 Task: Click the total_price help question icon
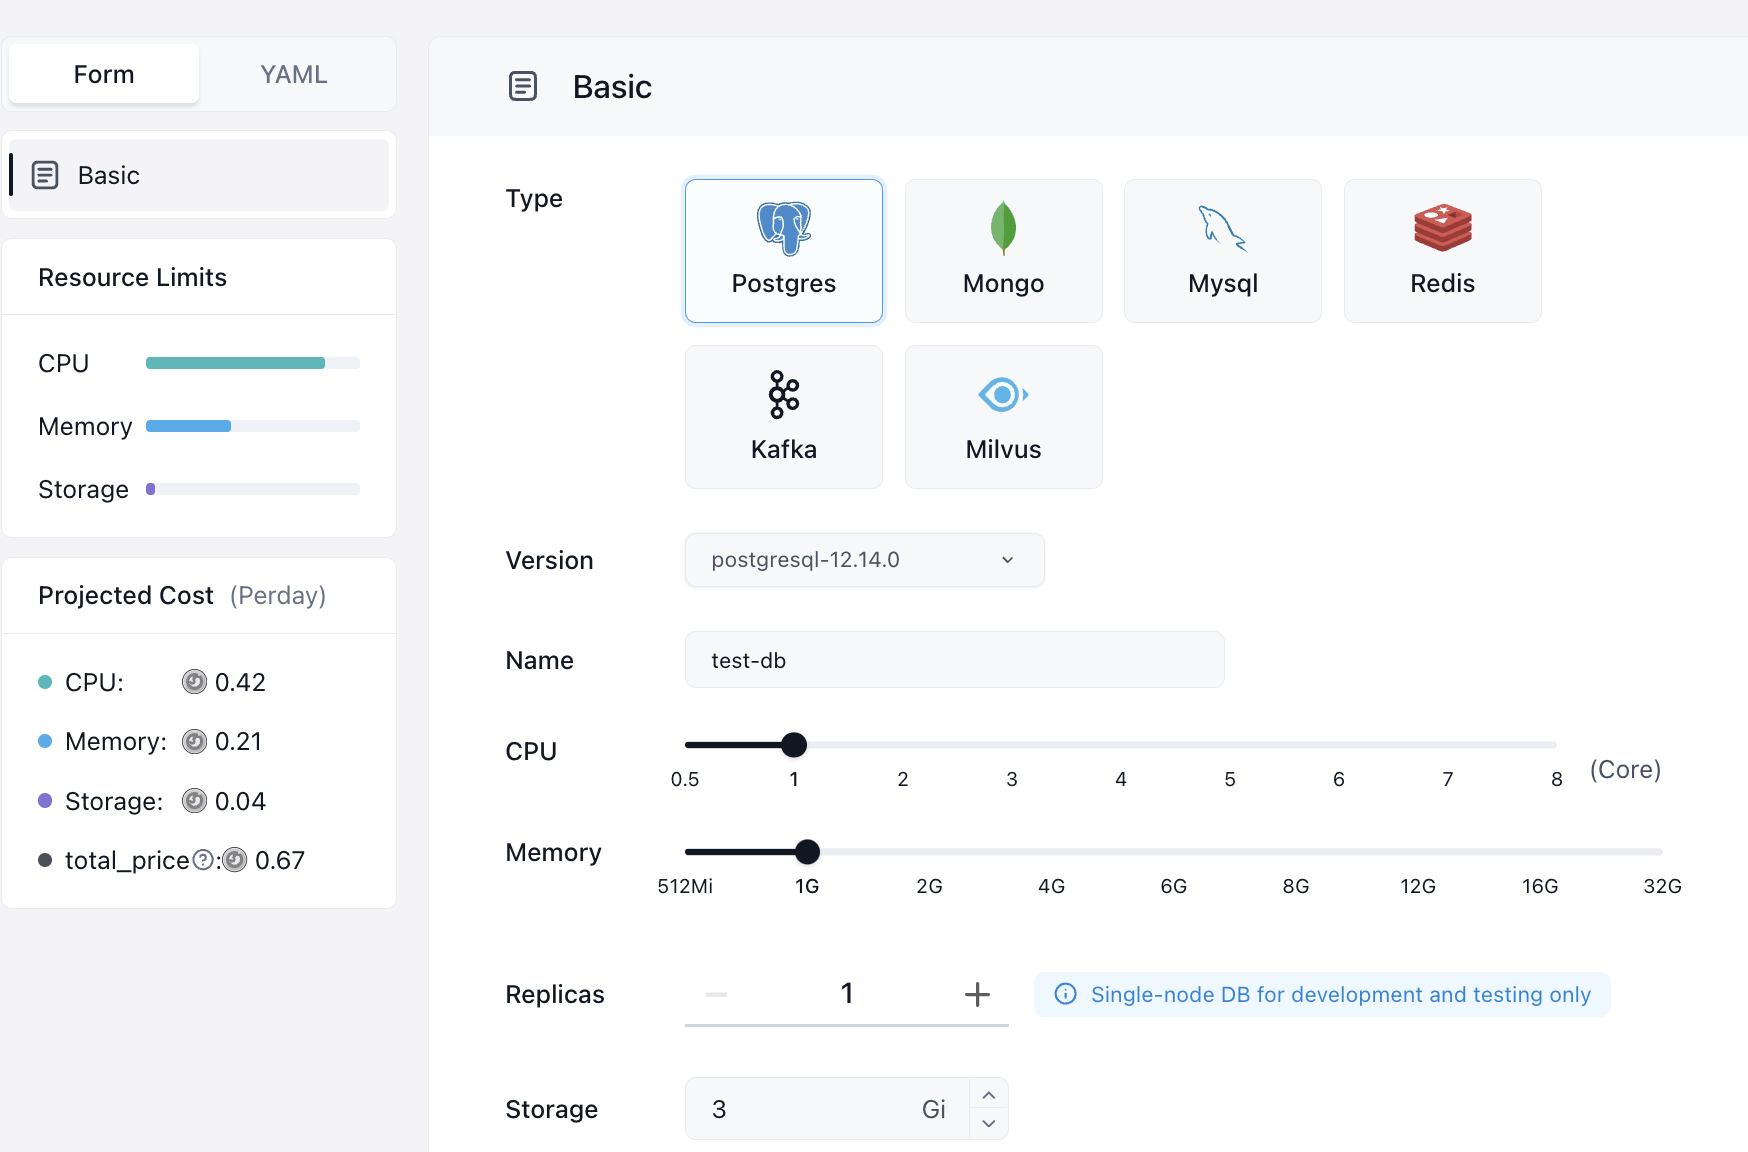[x=203, y=860]
